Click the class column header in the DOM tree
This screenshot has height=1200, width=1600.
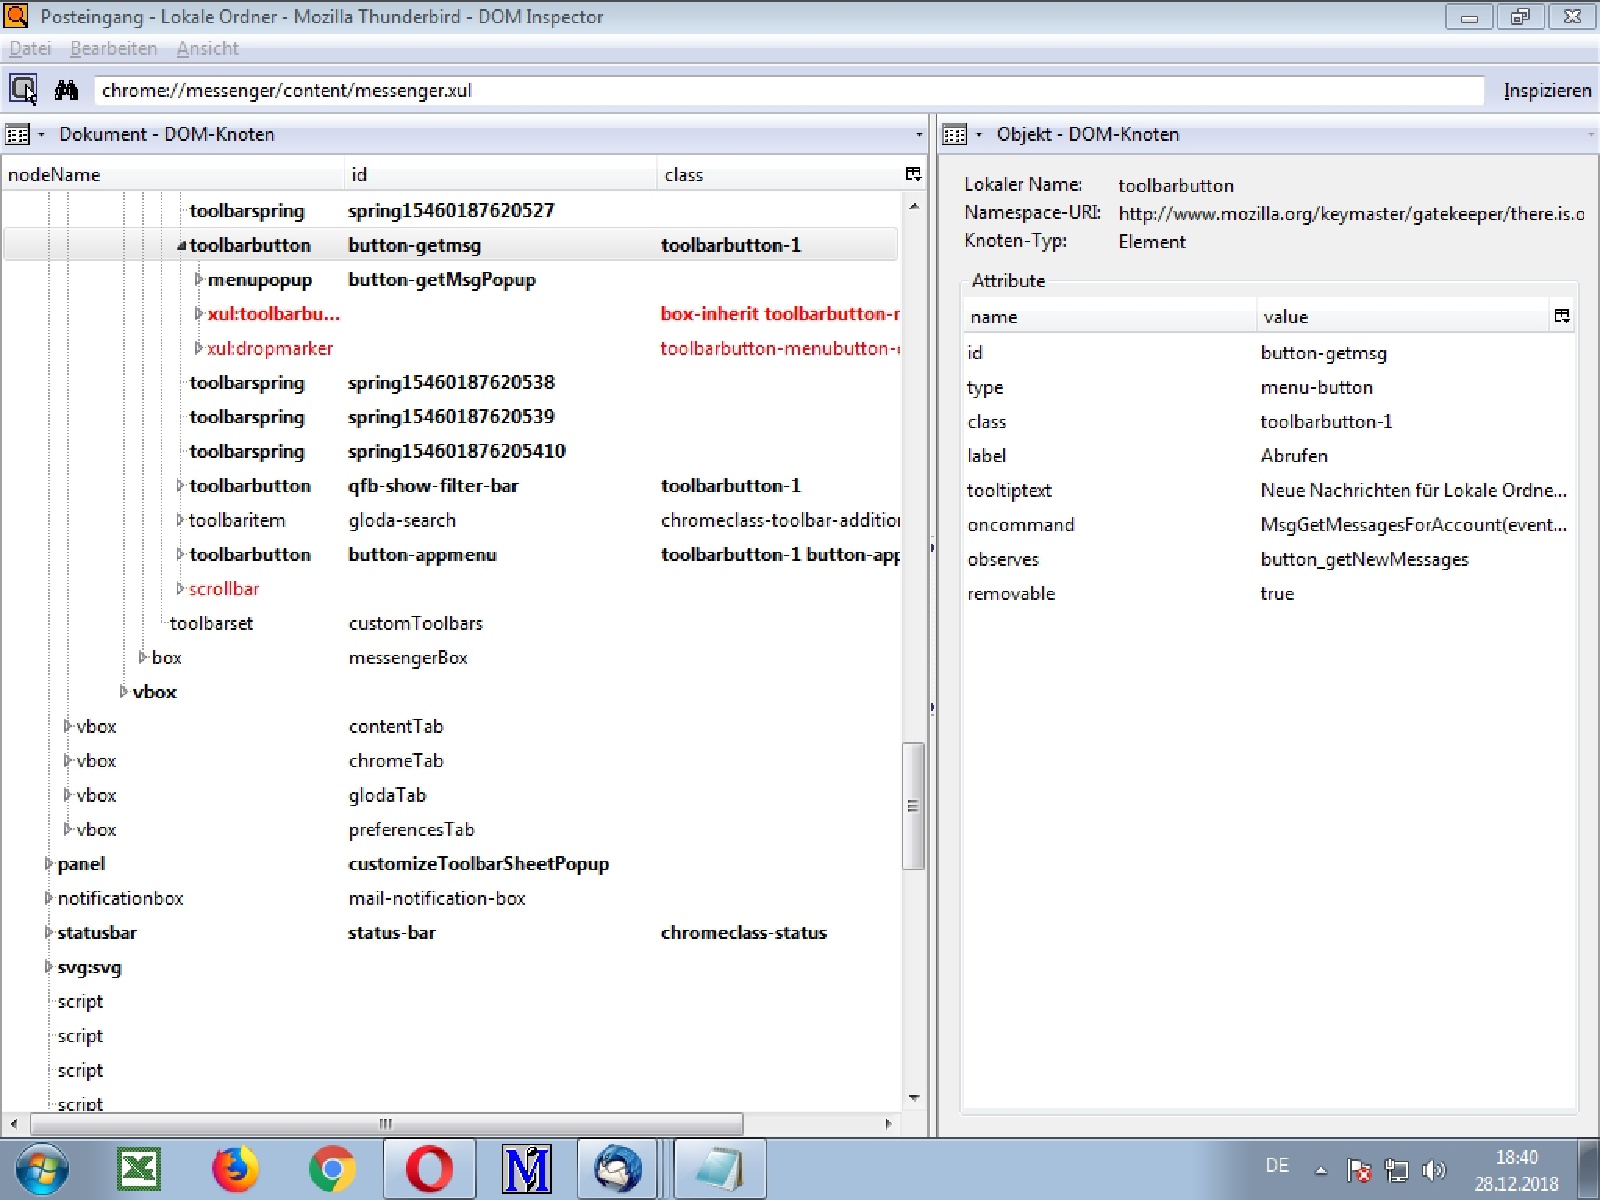click(x=780, y=174)
